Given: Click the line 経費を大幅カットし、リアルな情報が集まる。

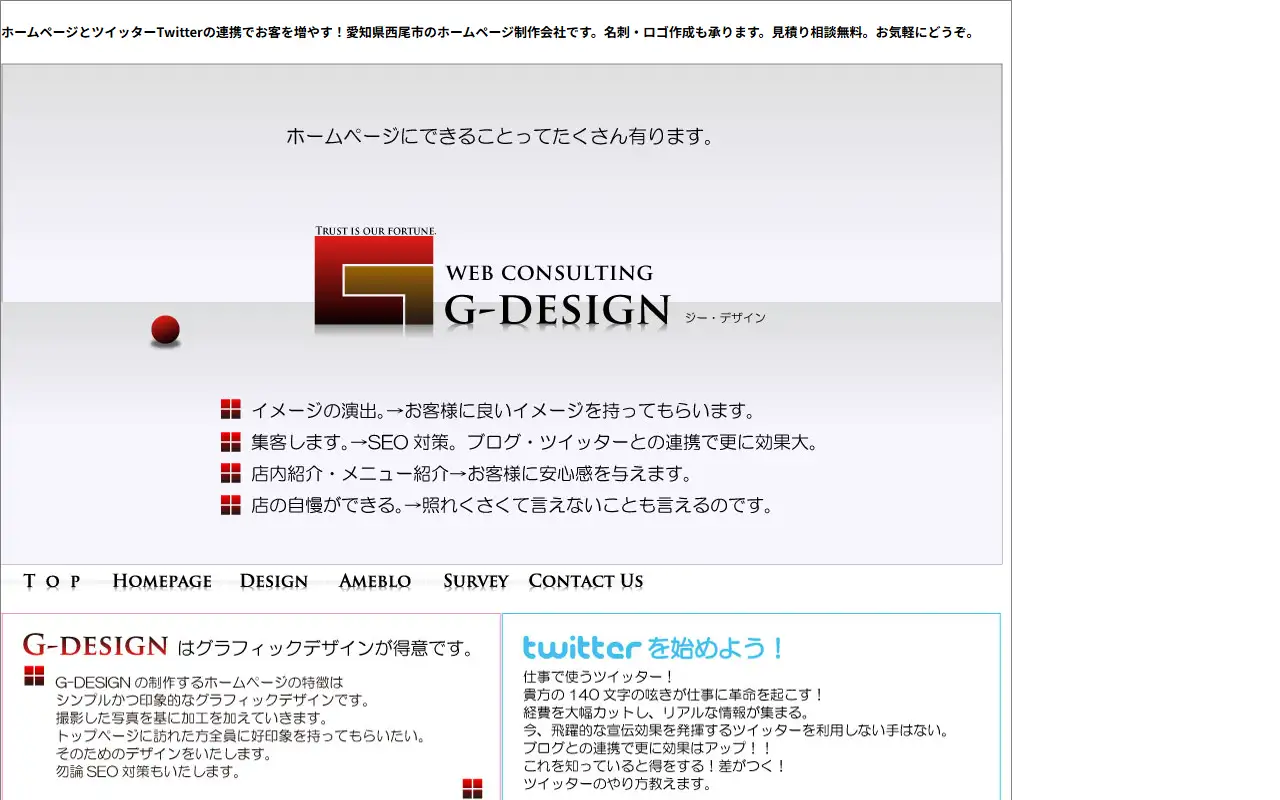Looking at the screenshot, I should [666, 713].
